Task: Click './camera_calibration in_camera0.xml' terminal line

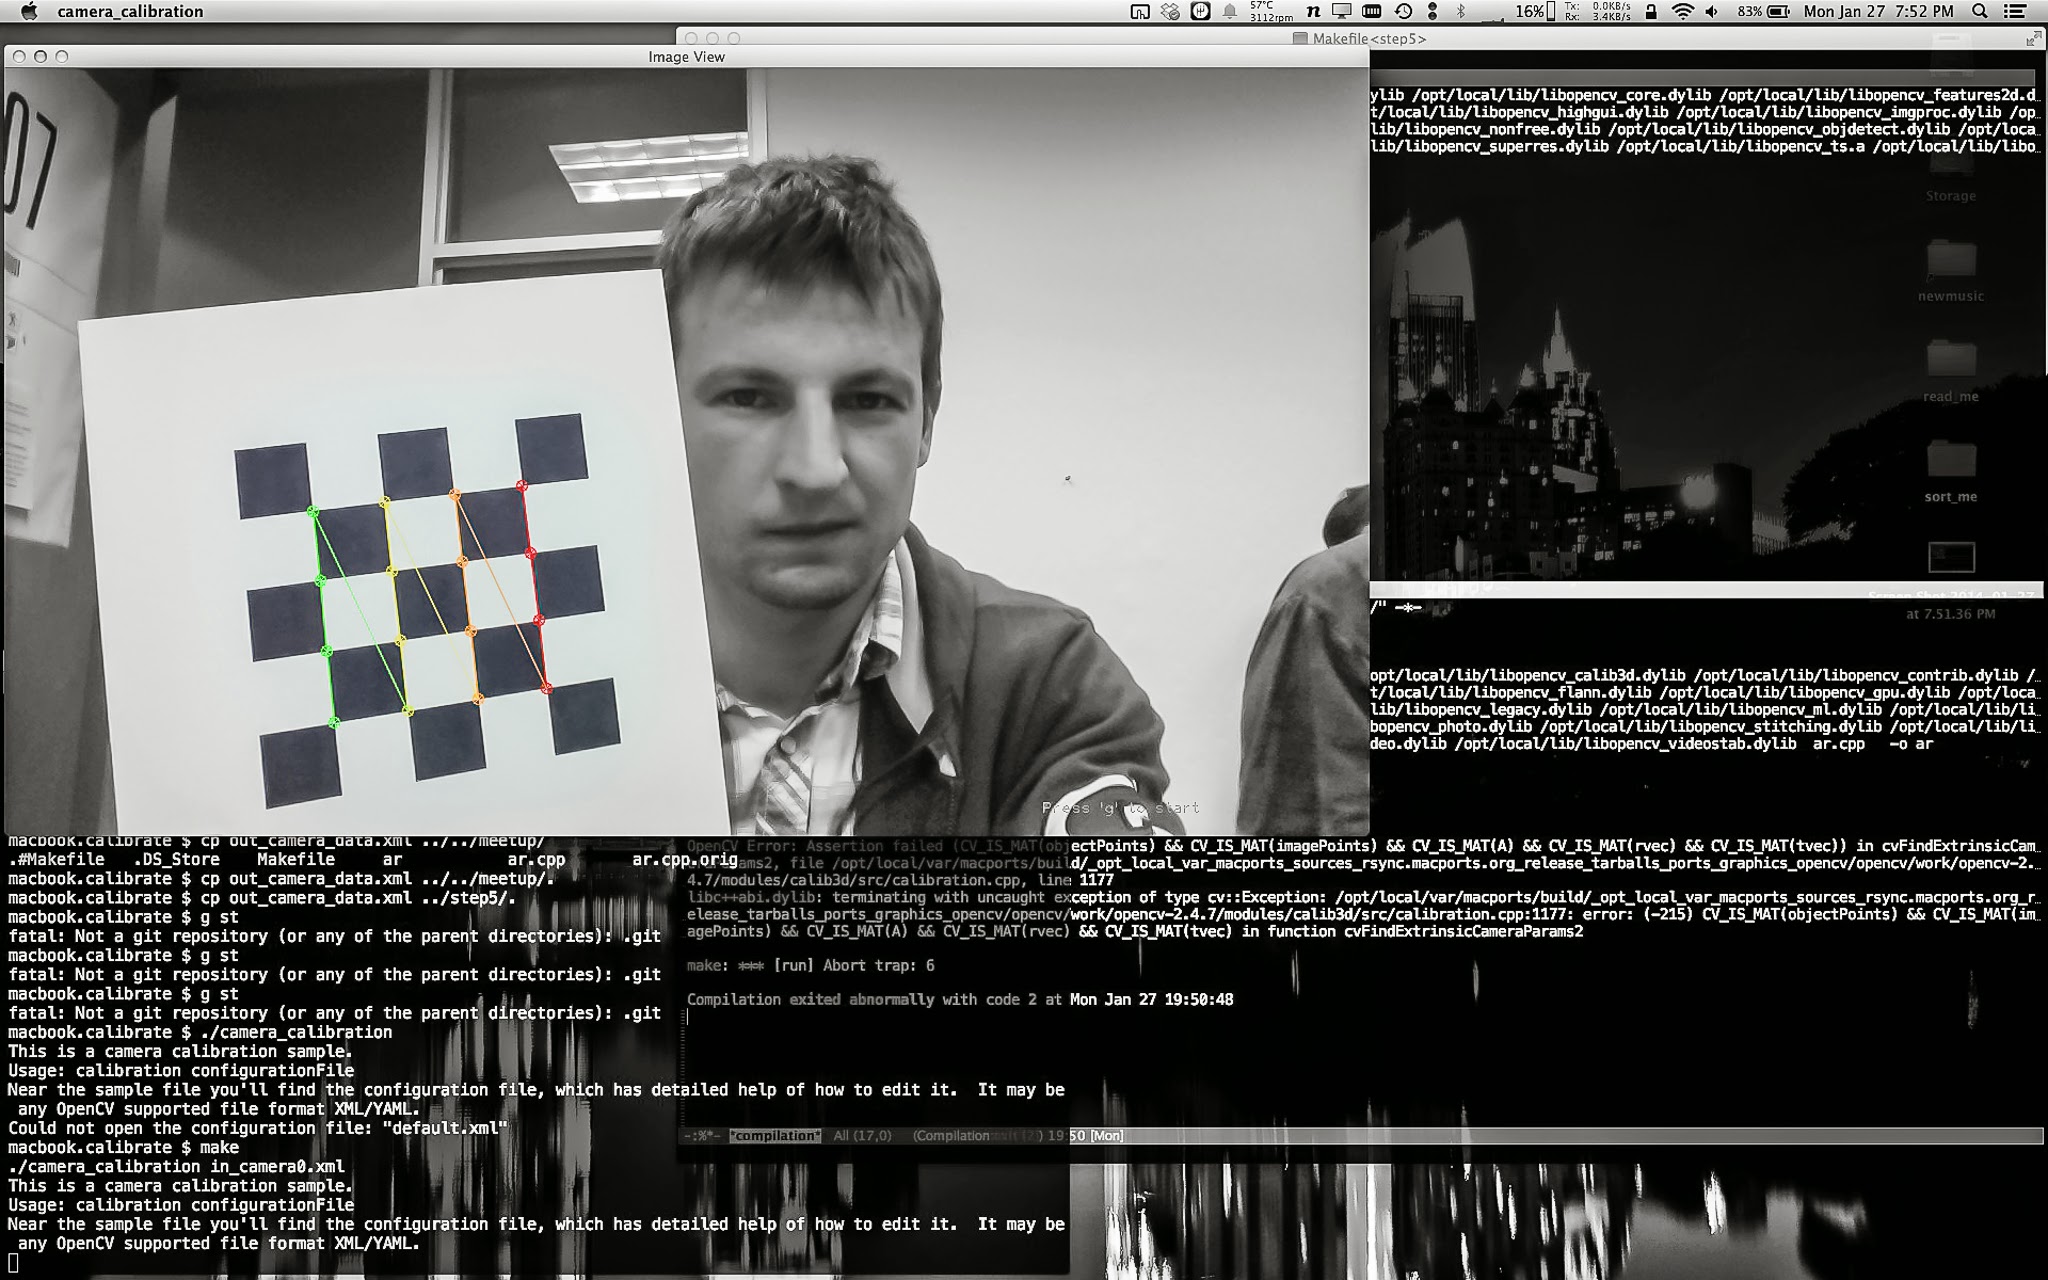Action: [x=176, y=1166]
